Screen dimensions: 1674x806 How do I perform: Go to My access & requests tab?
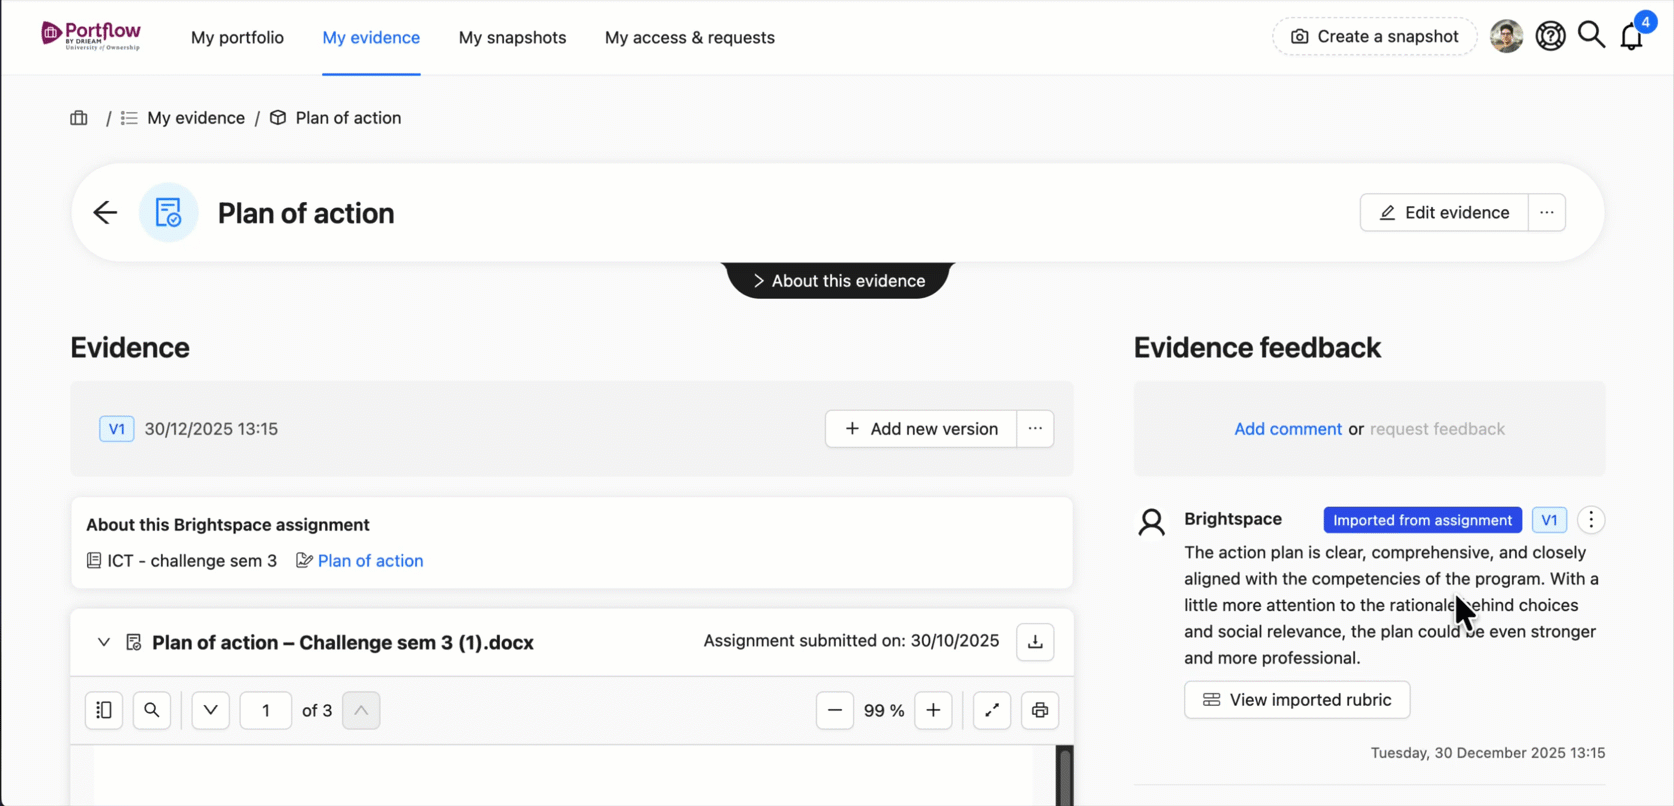click(x=690, y=38)
